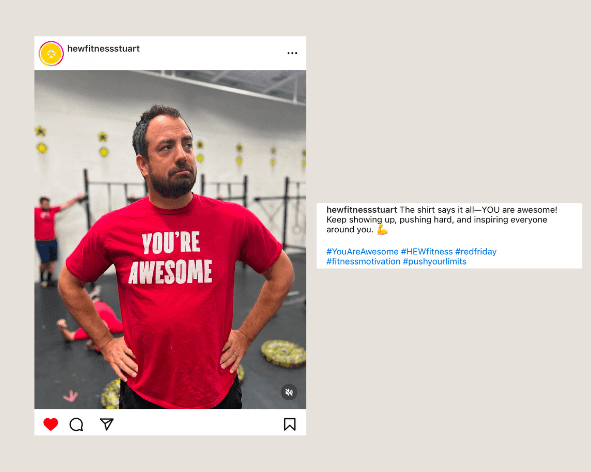Click the caption text about showing up
Viewport: 591px width, 472px height.
436,220
